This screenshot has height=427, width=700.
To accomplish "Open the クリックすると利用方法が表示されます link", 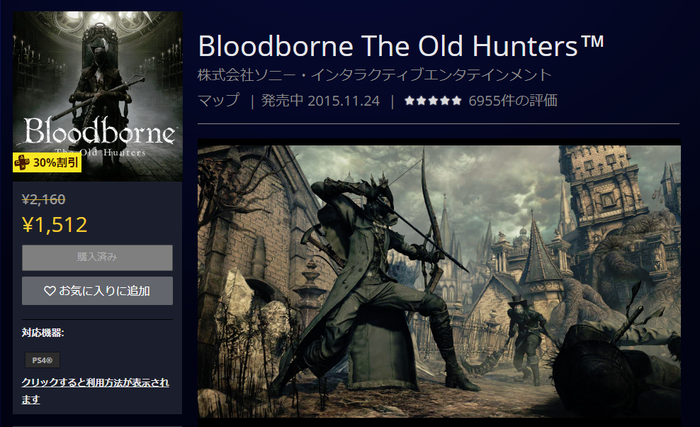I will (95, 391).
